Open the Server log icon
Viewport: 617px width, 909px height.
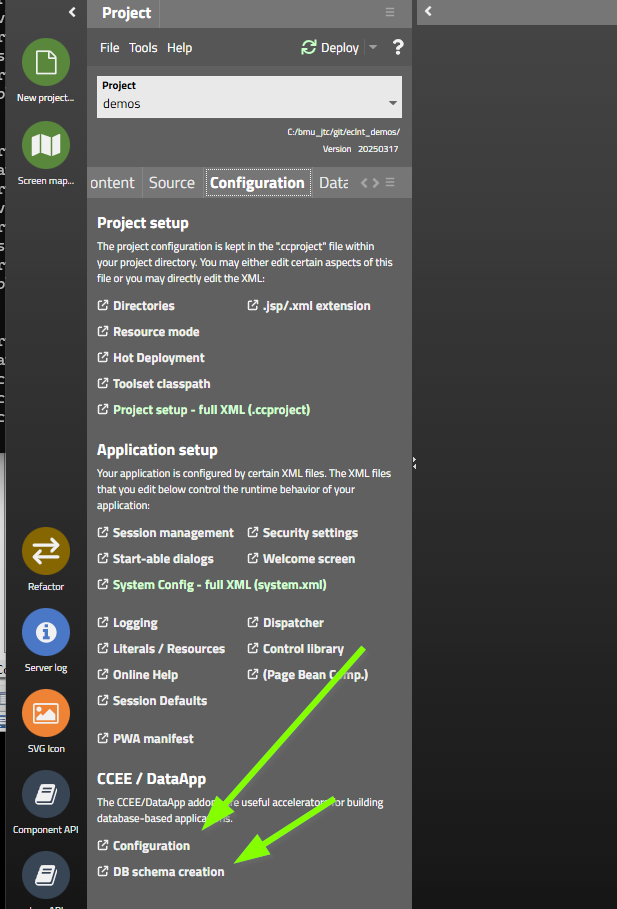point(45,632)
